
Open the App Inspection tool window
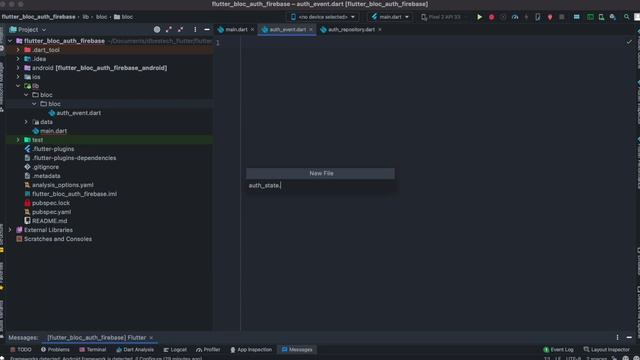click(x=251, y=349)
